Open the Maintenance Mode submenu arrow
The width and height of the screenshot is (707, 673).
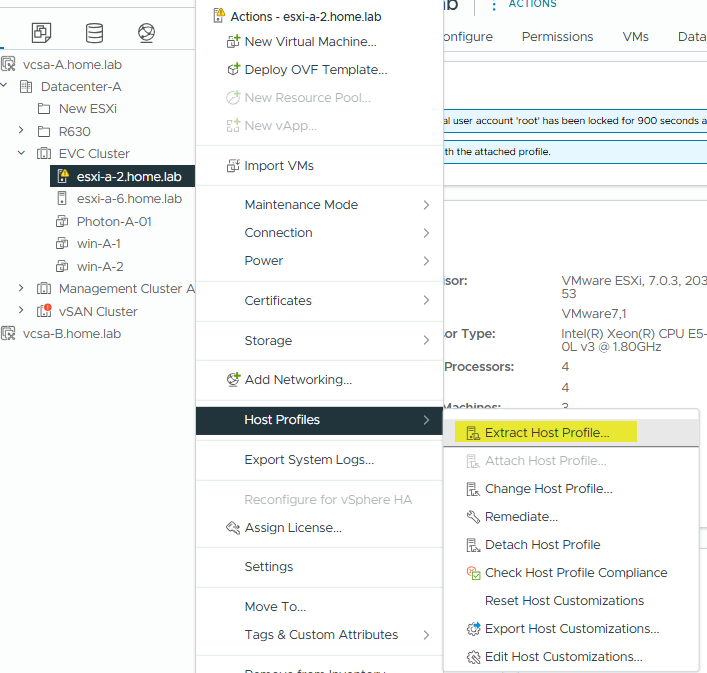(x=426, y=205)
